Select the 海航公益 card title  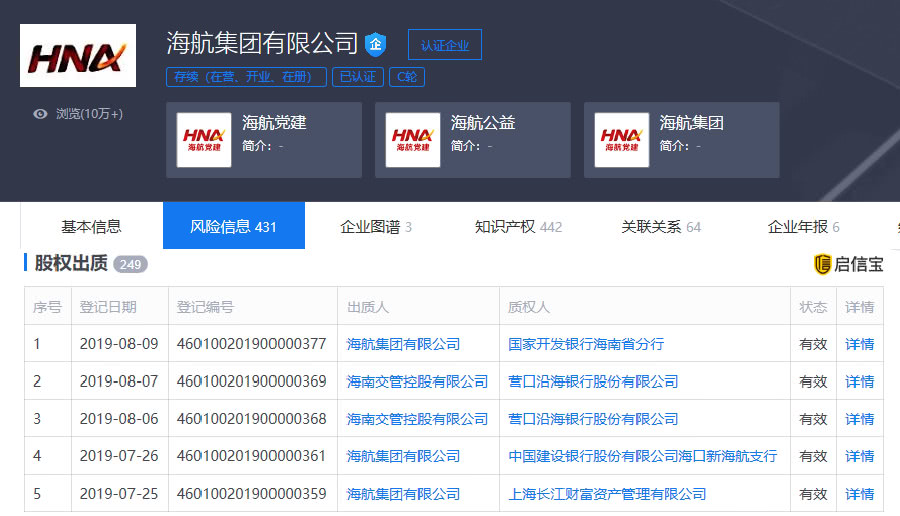[x=483, y=122]
